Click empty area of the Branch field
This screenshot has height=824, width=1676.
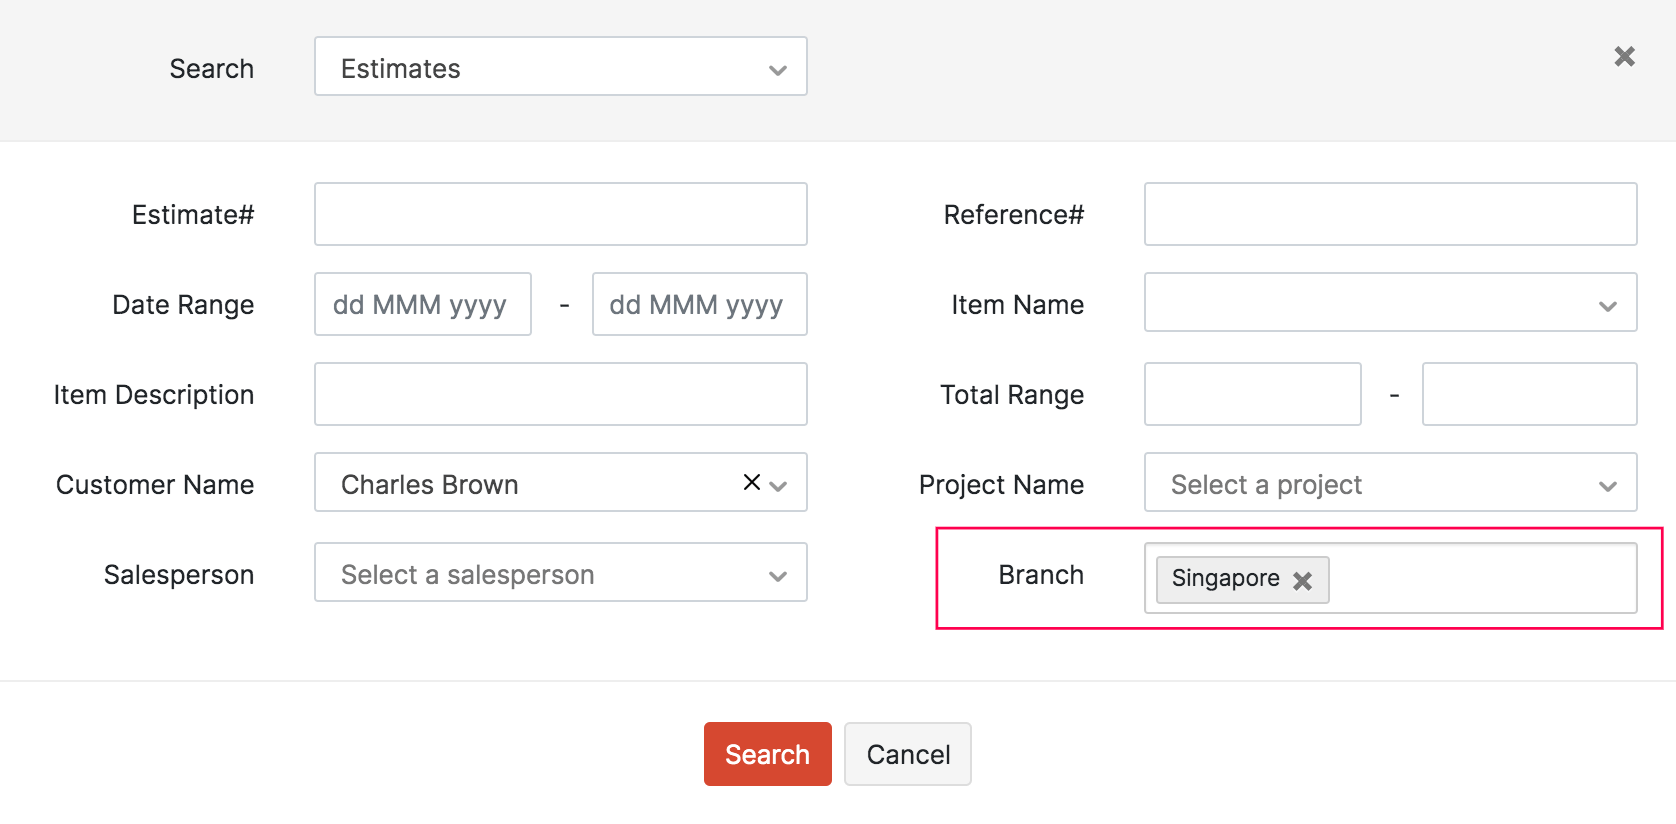pos(1480,579)
